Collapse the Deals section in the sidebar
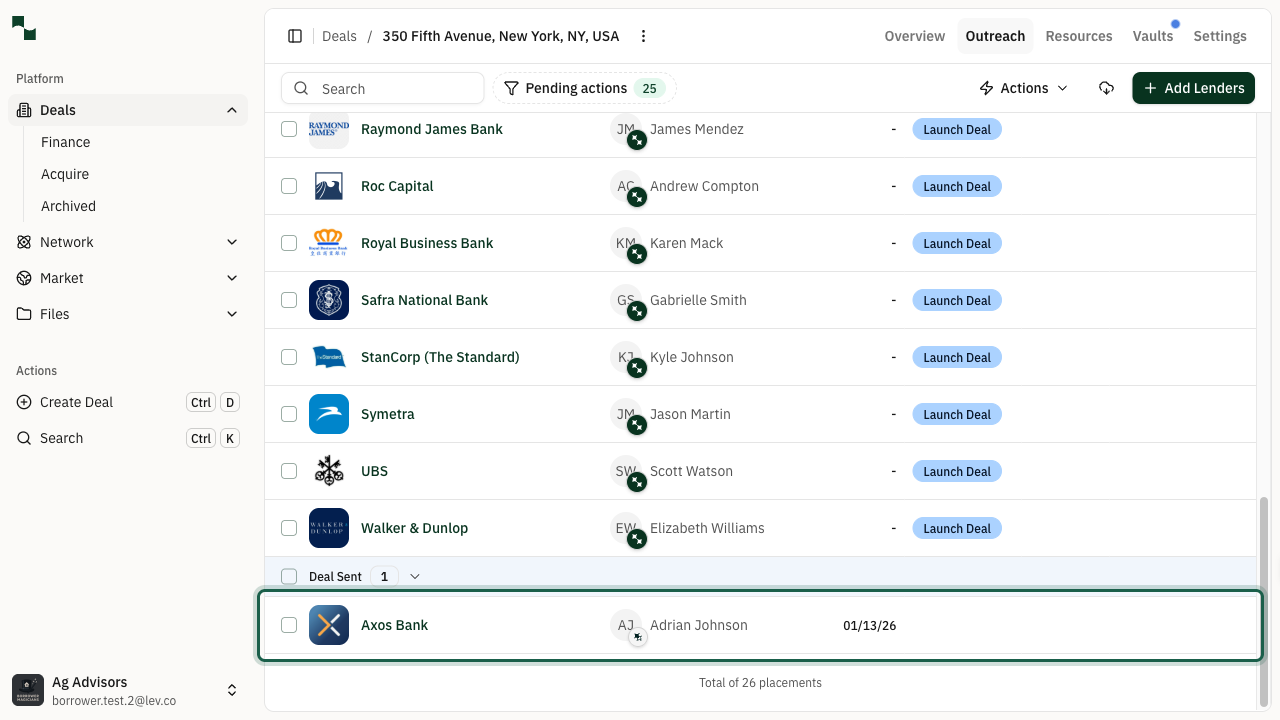This screenshot has height=720, width=1280. tap(232, 110)
